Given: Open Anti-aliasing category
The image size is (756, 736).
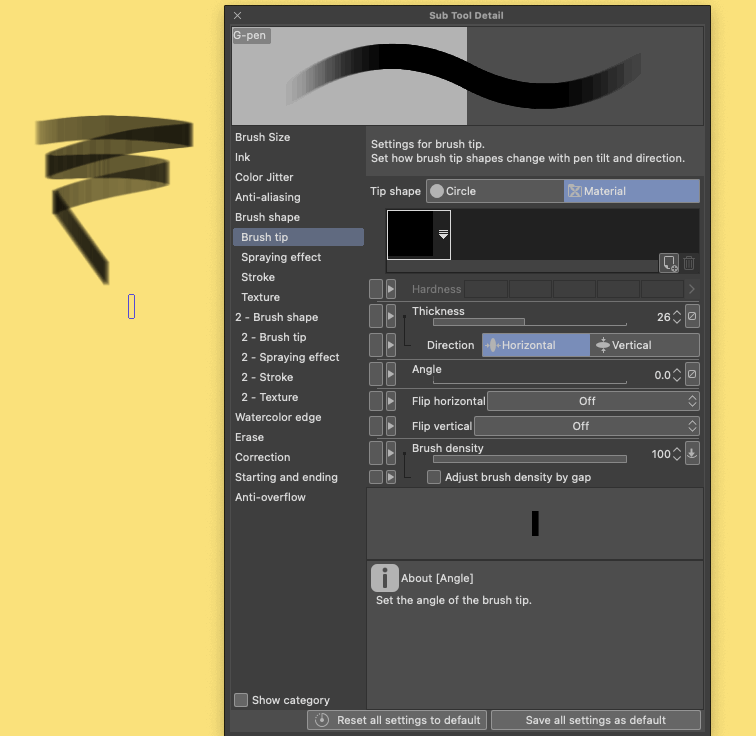Looking at the screenshot, I should tap(268, 197).
